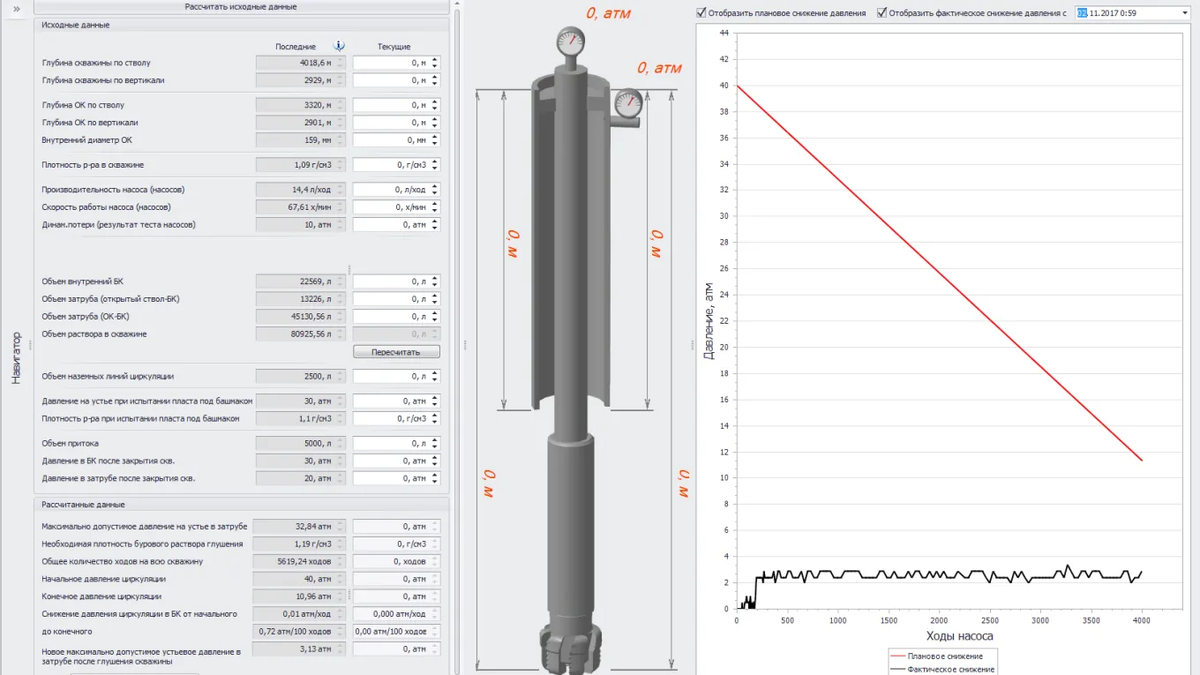Image resolution: width=1200 pixels, height=675 pixels.
Task: Click the Рассчитанные данные section header
Action: [x=241, y=505]
